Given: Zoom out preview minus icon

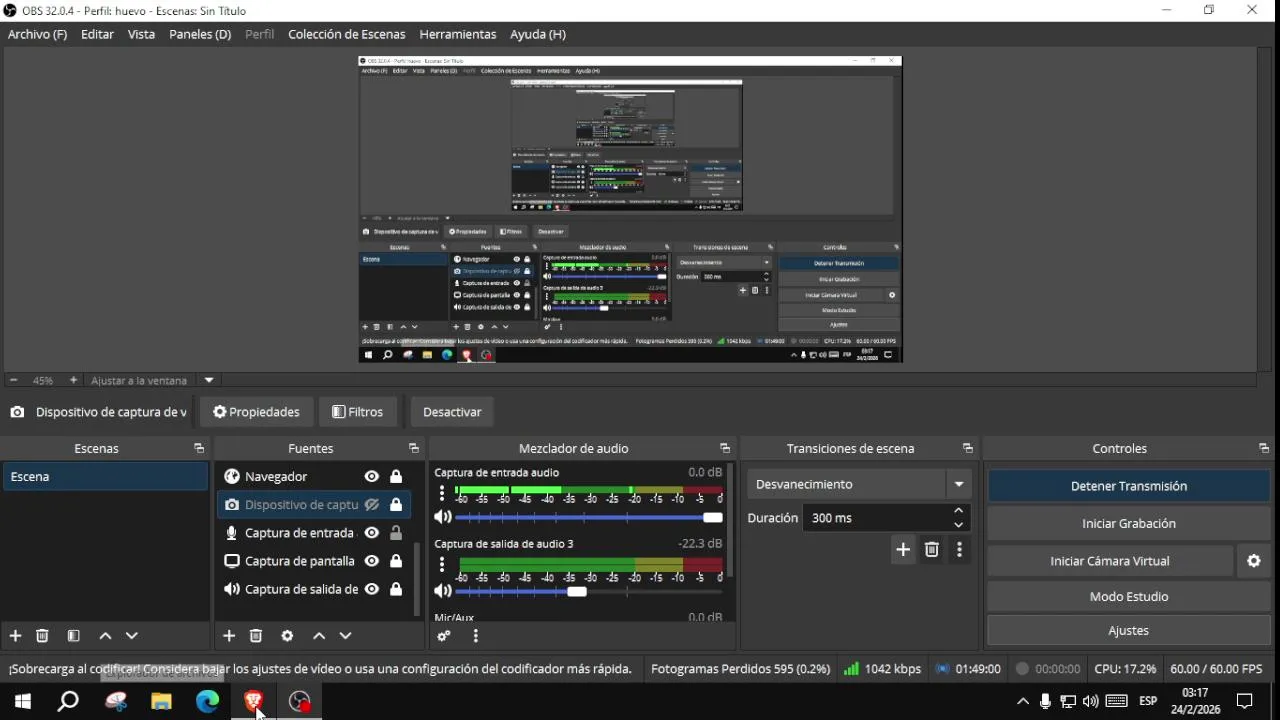Looking at the screenshot, I should (13, 380).
